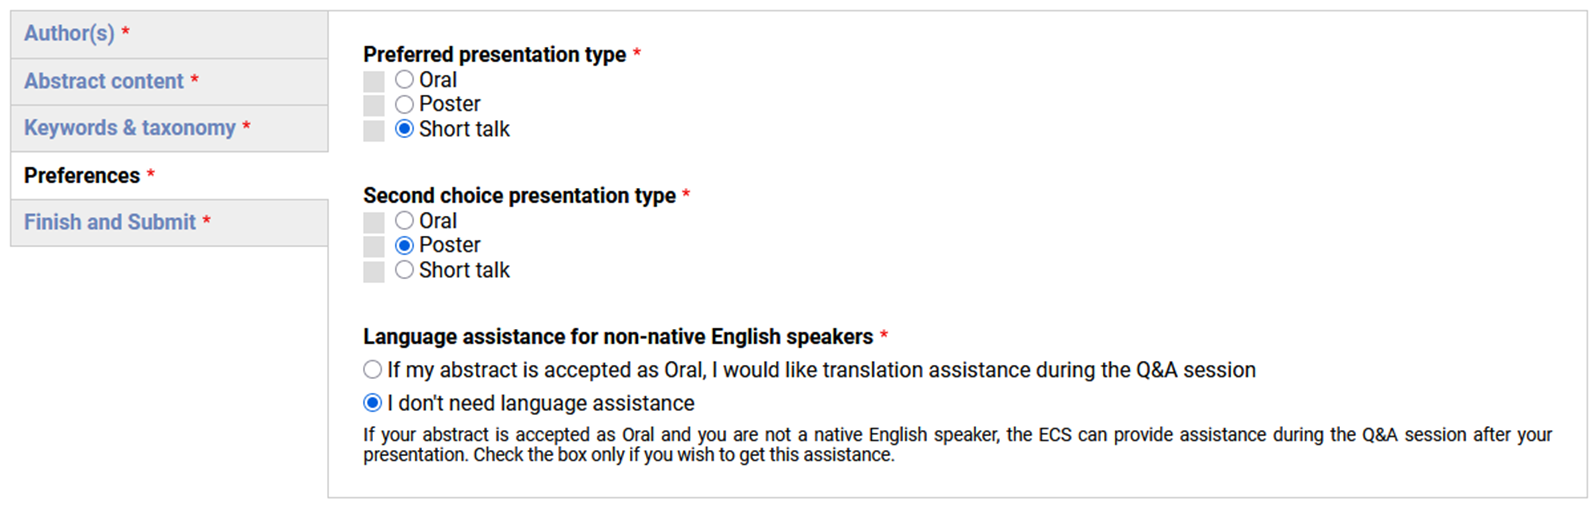Click gray square beside second choice Short talk
1594x505 pixels.
point(374,271)
